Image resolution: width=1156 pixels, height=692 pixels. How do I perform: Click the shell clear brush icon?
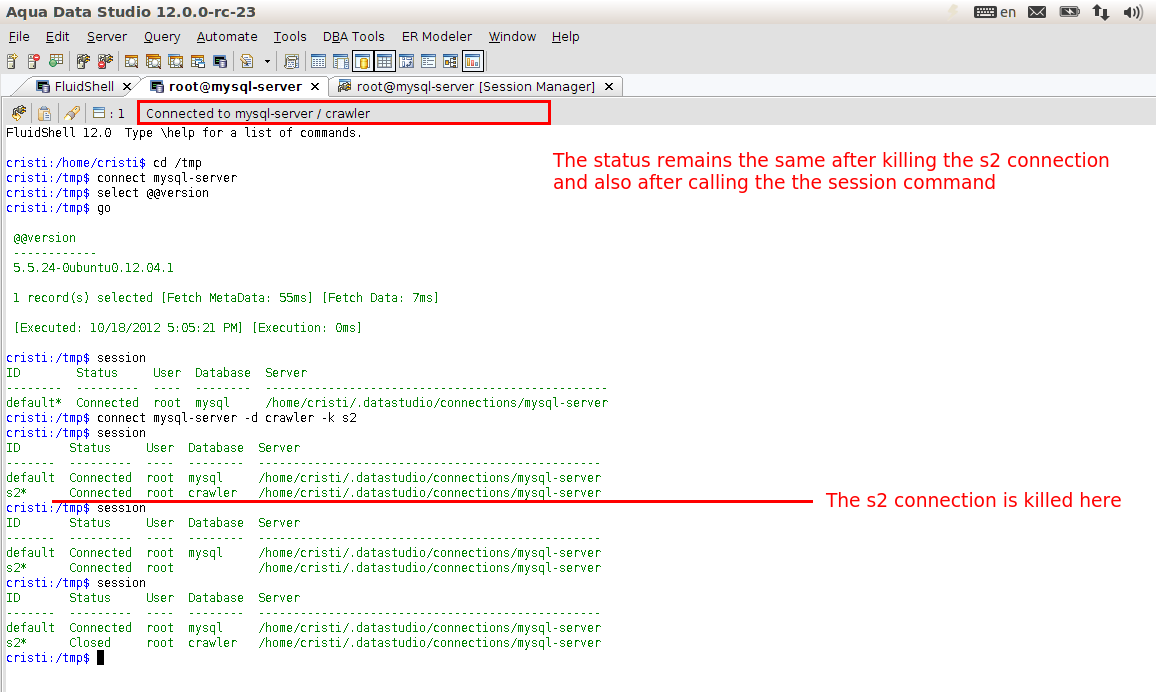72,113
